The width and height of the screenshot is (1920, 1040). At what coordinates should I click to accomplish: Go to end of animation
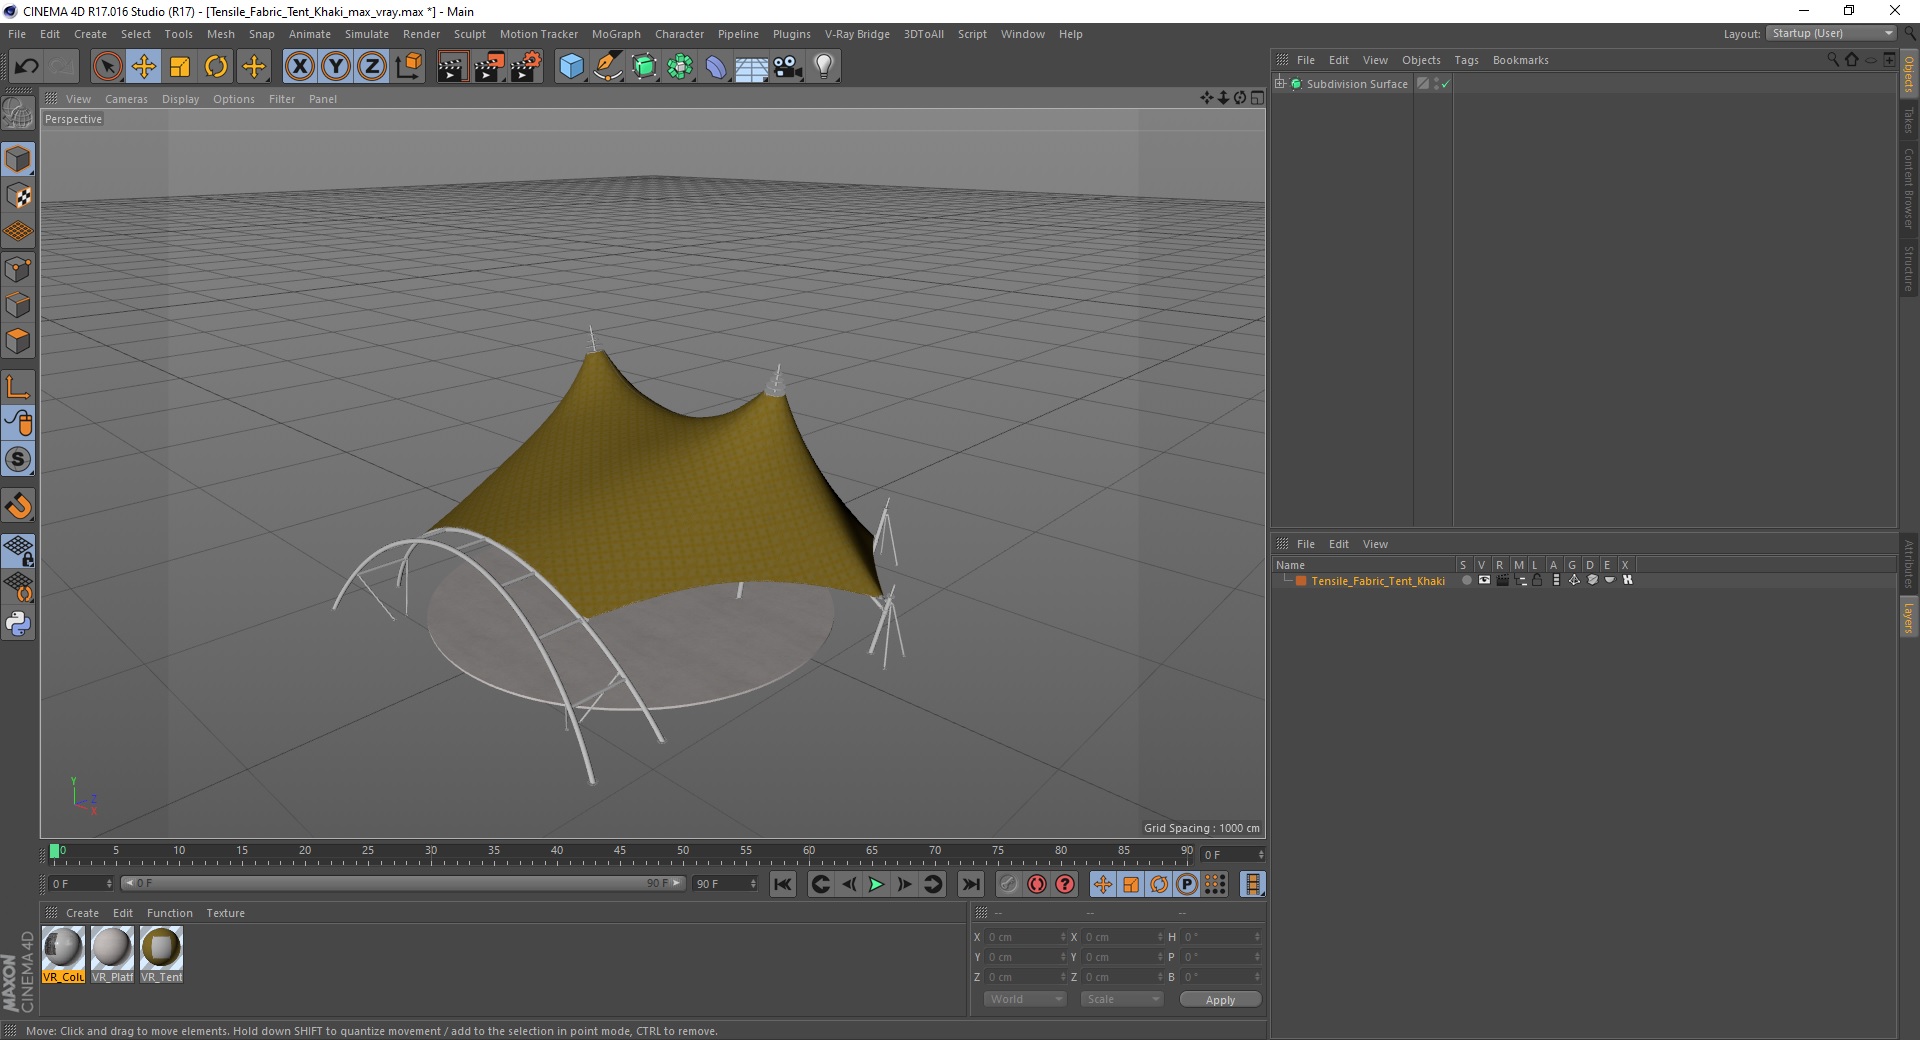(971, 884)
